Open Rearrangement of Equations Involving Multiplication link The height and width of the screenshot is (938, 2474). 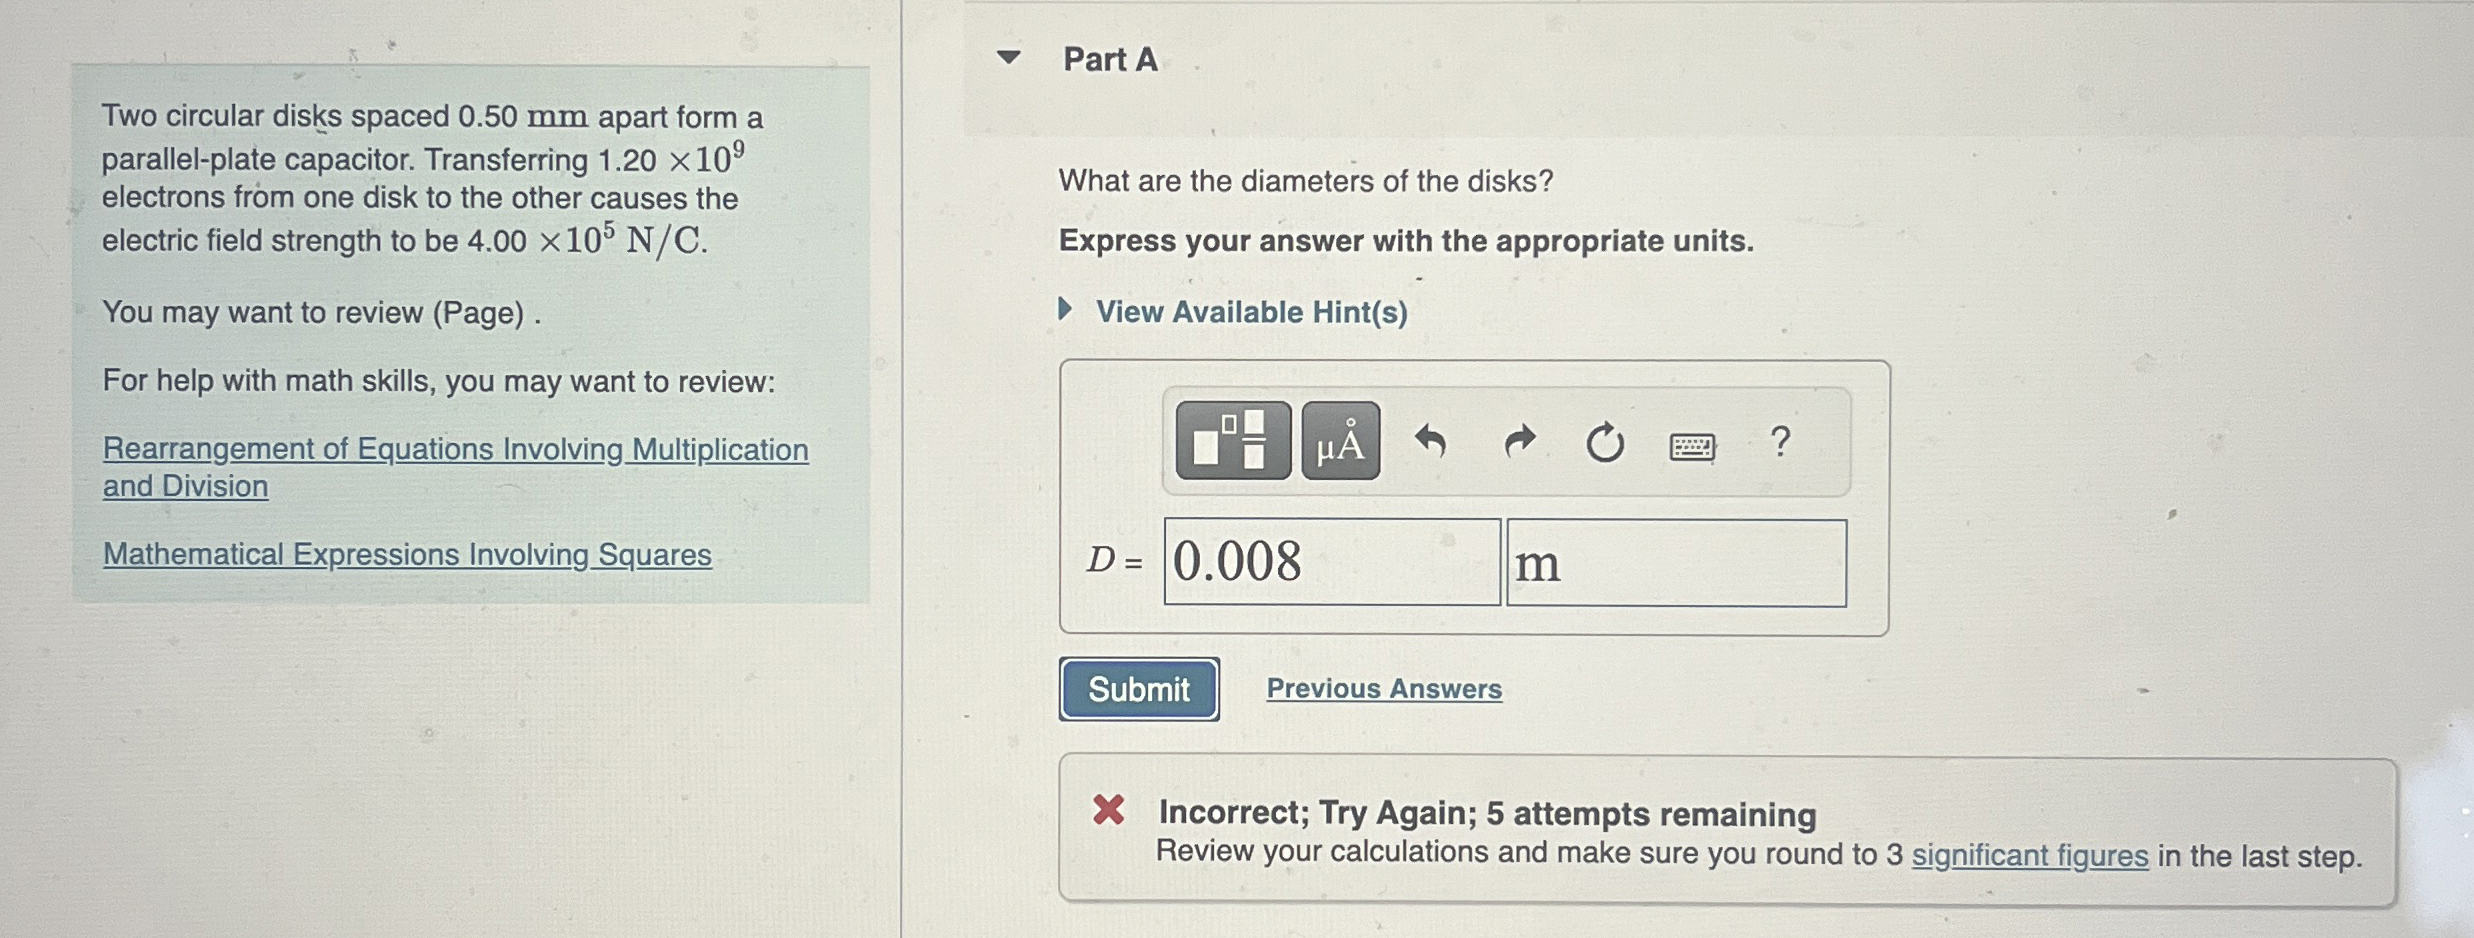[x=455, y=467]
